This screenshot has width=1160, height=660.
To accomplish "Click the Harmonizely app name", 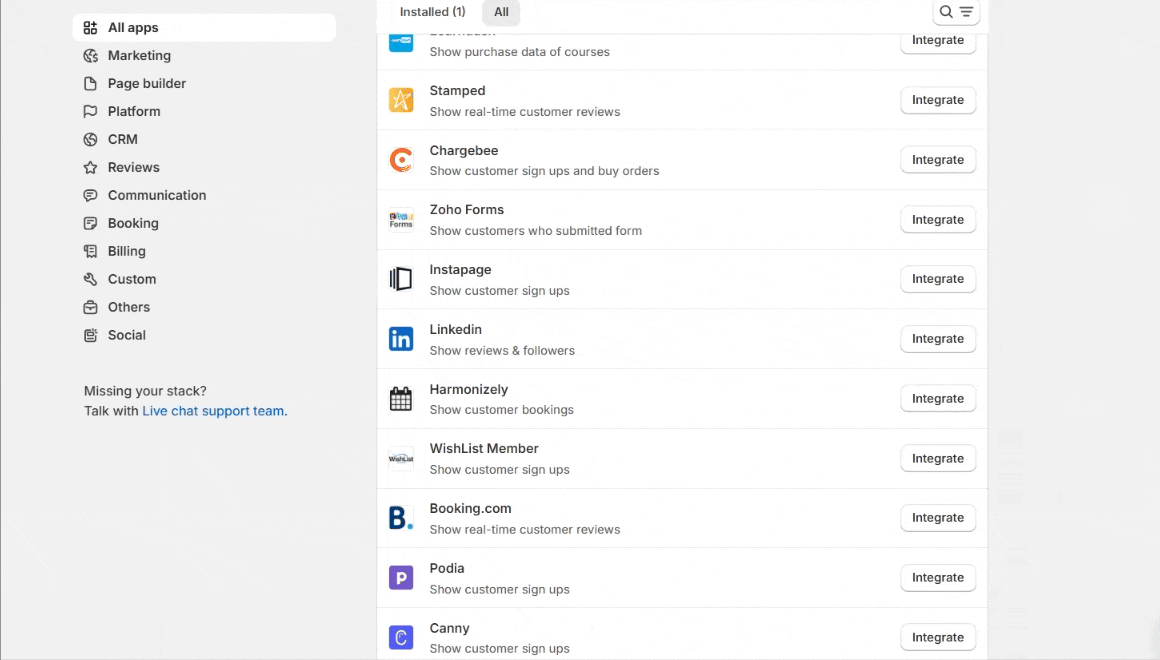I will click(469, 389).
